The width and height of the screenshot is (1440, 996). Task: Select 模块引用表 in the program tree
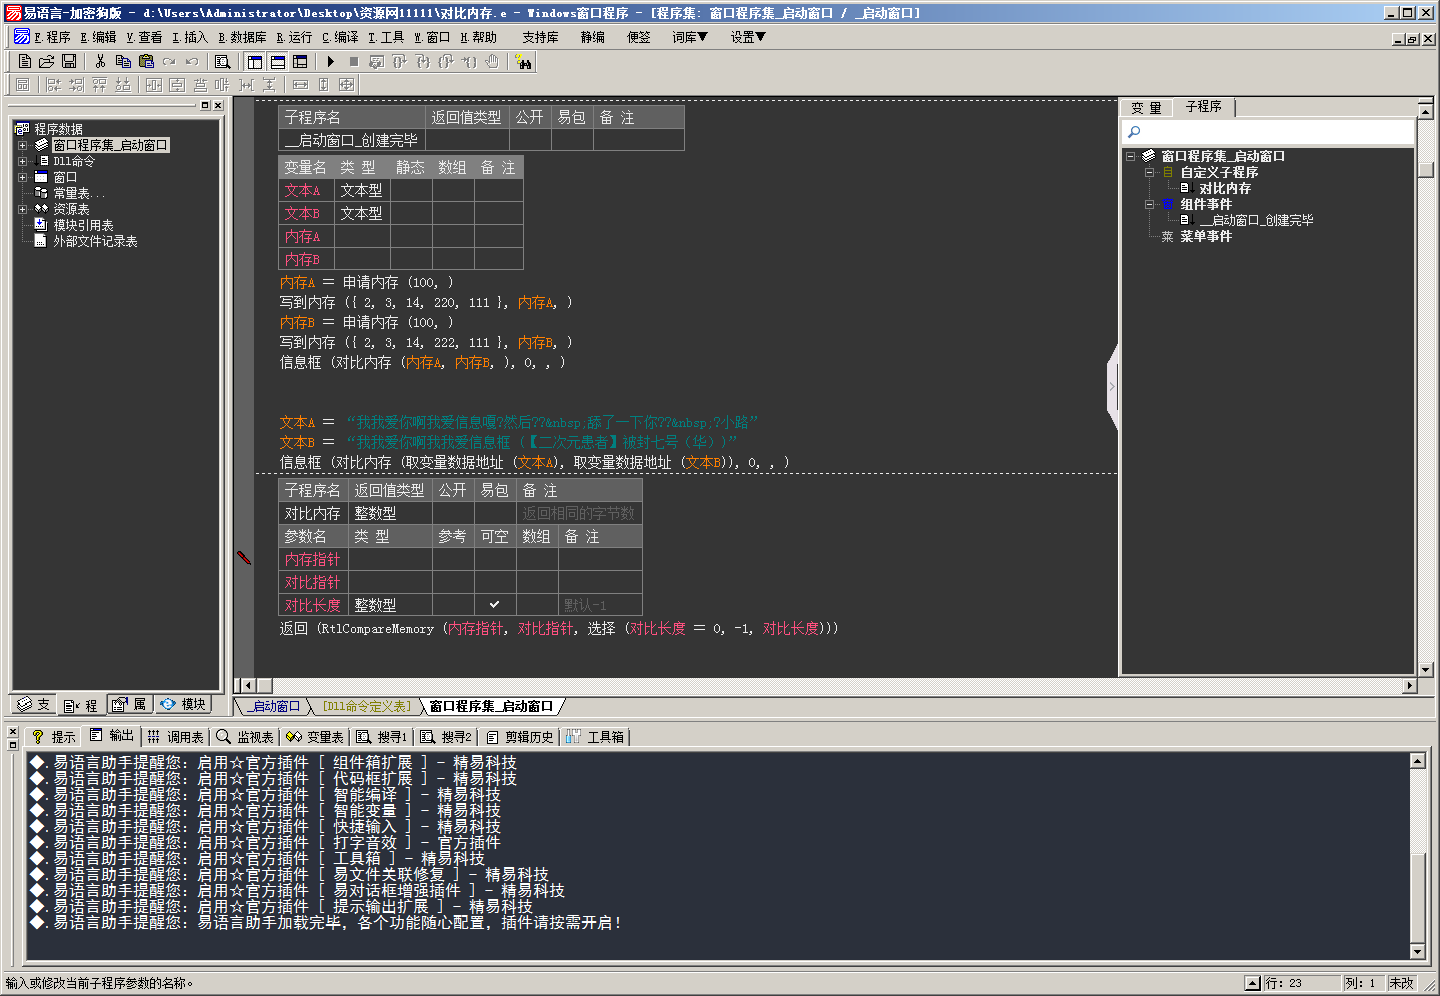83,225
